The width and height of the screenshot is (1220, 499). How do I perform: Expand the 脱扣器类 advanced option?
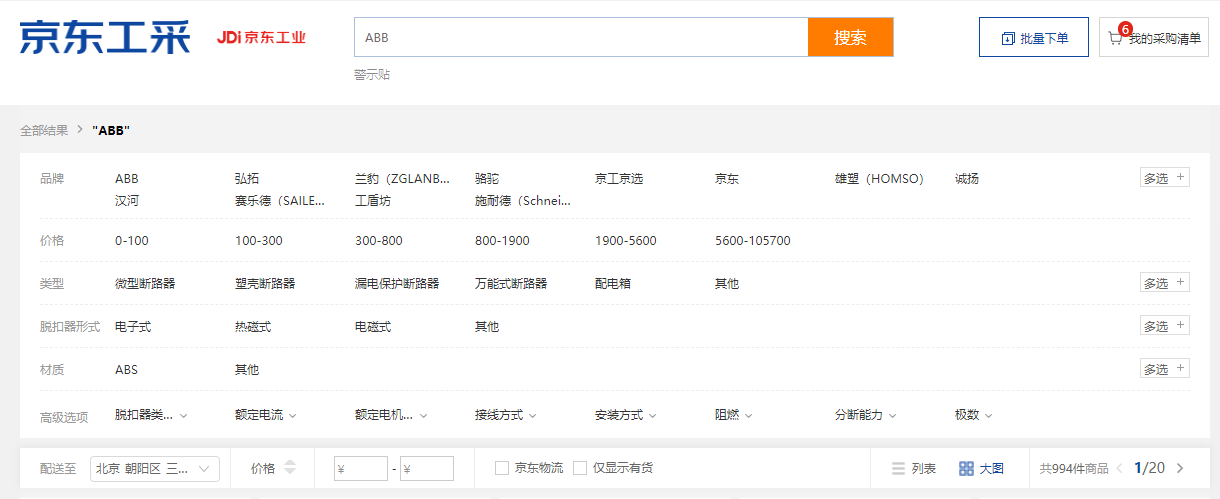[x=150, y=415]
